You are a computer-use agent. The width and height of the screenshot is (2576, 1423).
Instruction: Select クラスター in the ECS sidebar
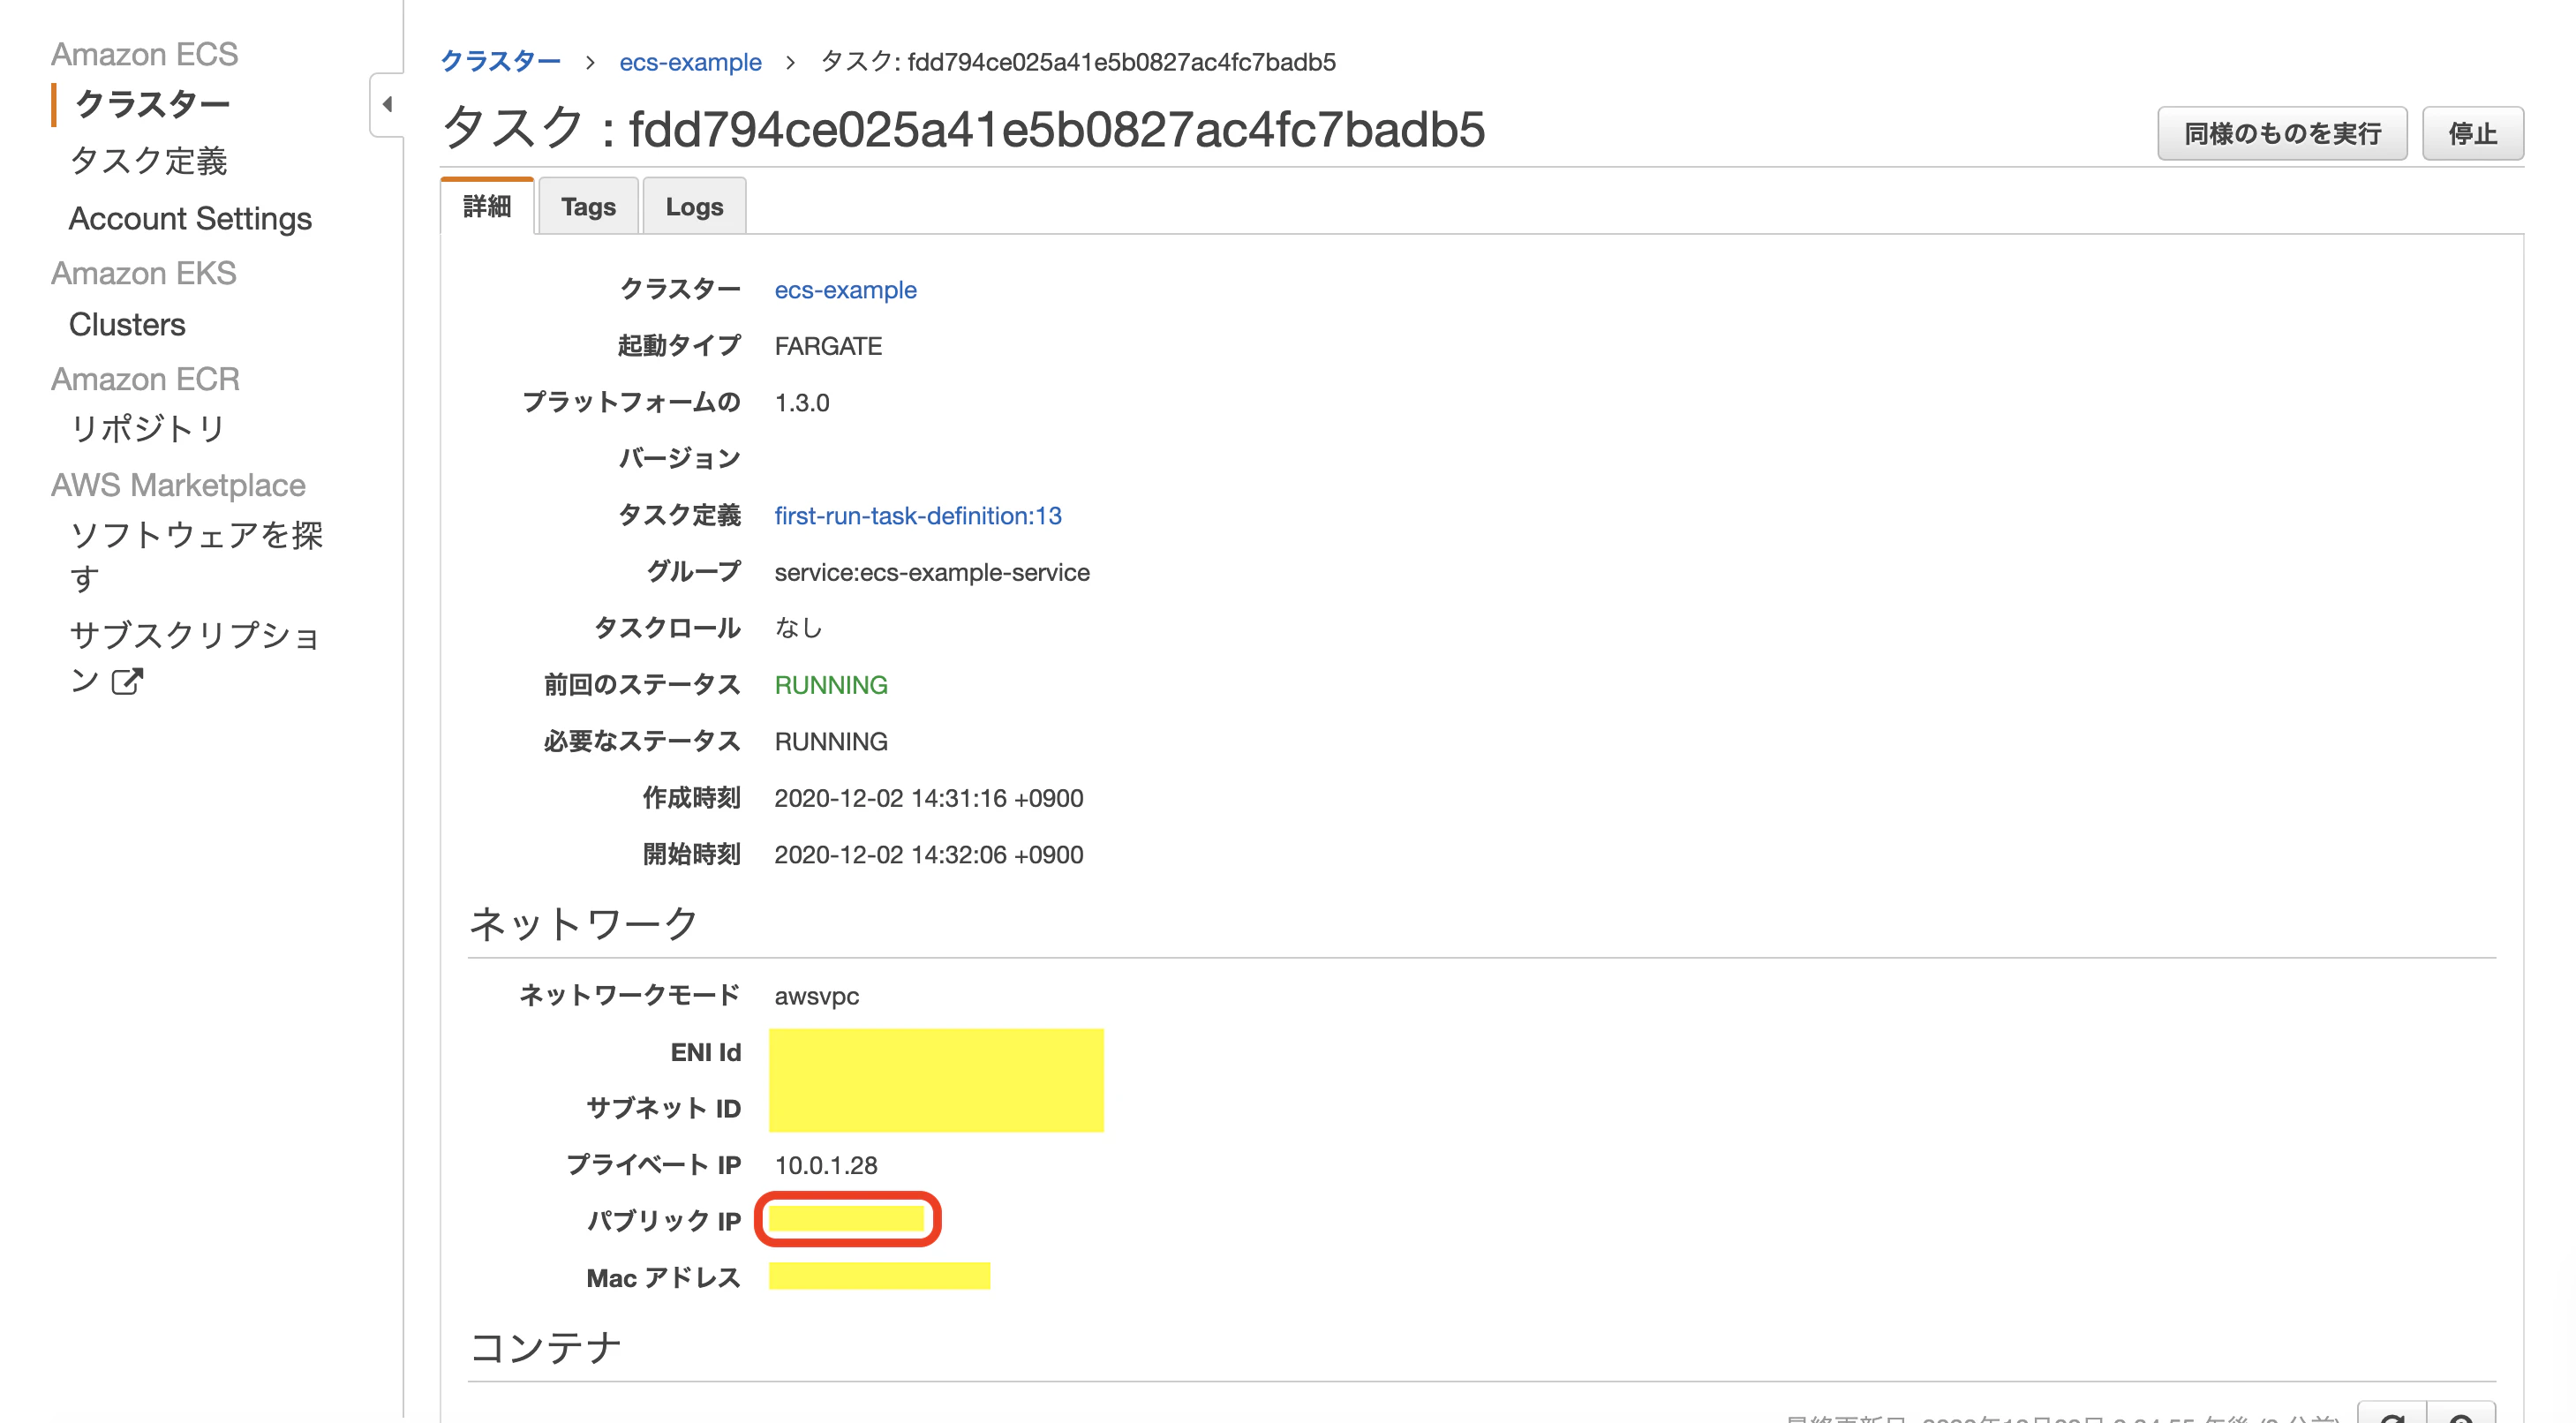153,104
